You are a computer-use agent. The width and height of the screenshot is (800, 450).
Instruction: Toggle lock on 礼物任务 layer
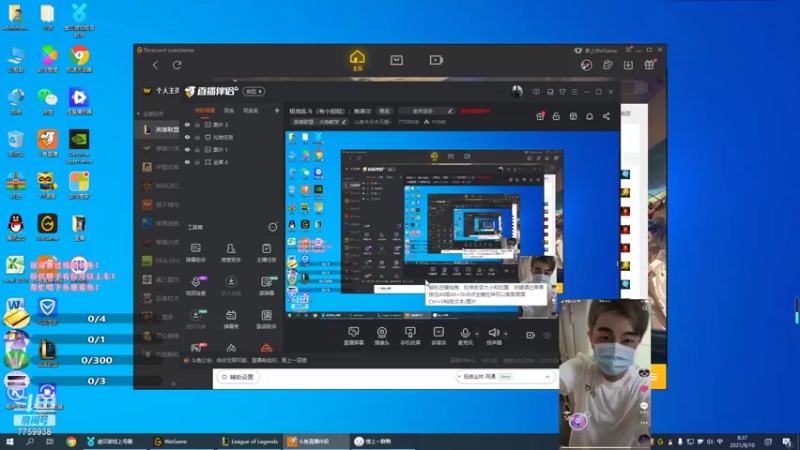click(x=197, y=137)
